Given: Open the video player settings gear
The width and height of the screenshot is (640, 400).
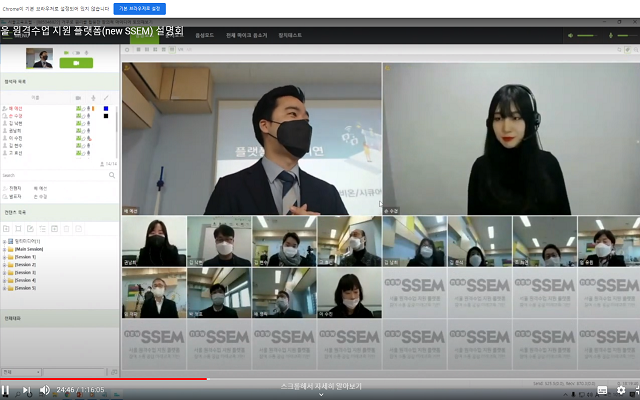Looking at the screenshot, I should [619, 390].
